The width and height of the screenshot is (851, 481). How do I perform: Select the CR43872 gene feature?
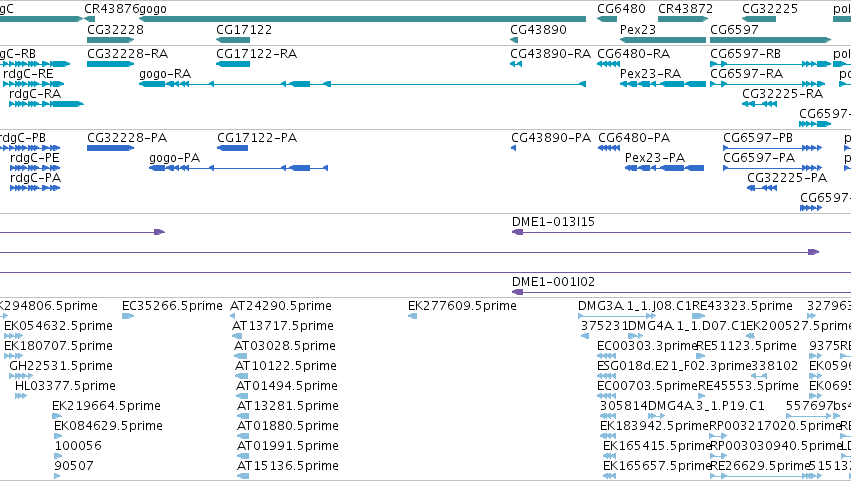pyautogui.click(x=683, y=19)
